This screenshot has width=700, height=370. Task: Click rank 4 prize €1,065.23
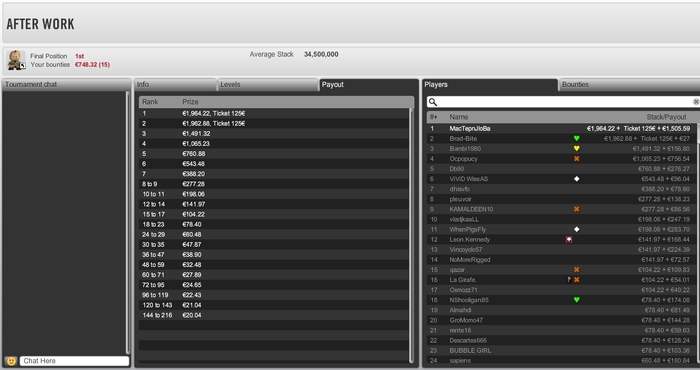click(x=196, y=143)
